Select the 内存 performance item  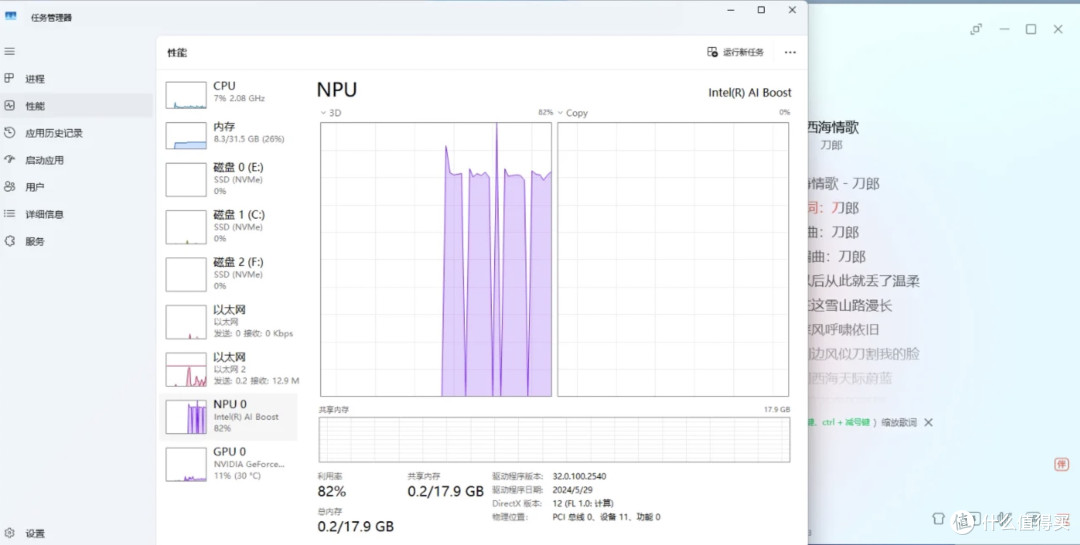coord(229,134)
